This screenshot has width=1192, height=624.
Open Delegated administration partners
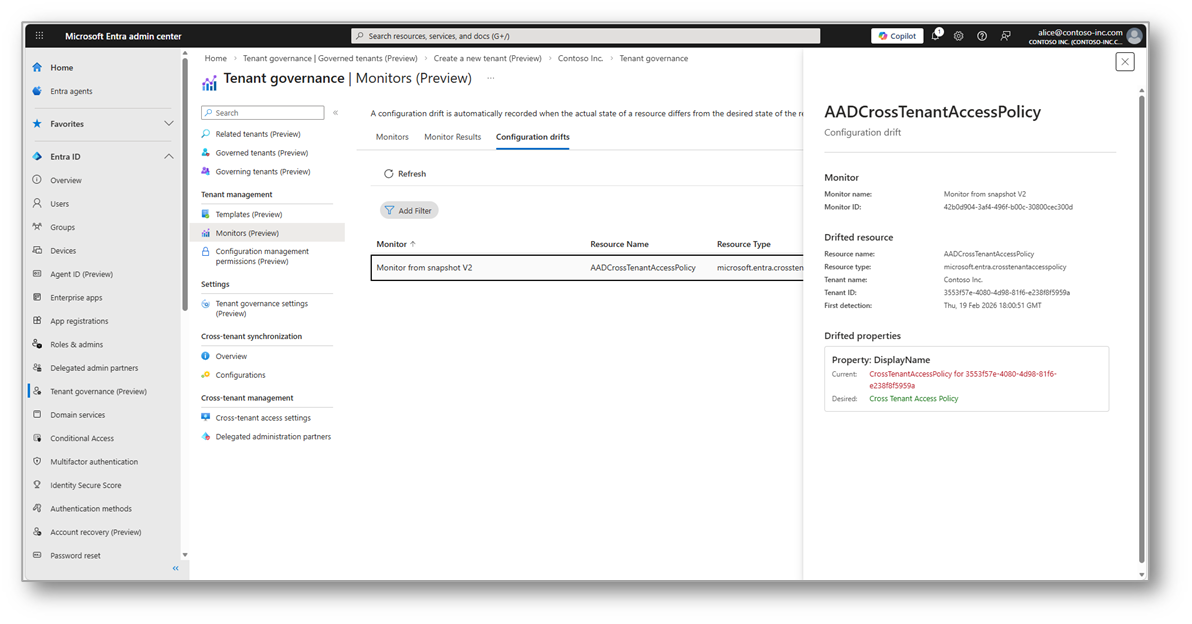click(273, 437)
